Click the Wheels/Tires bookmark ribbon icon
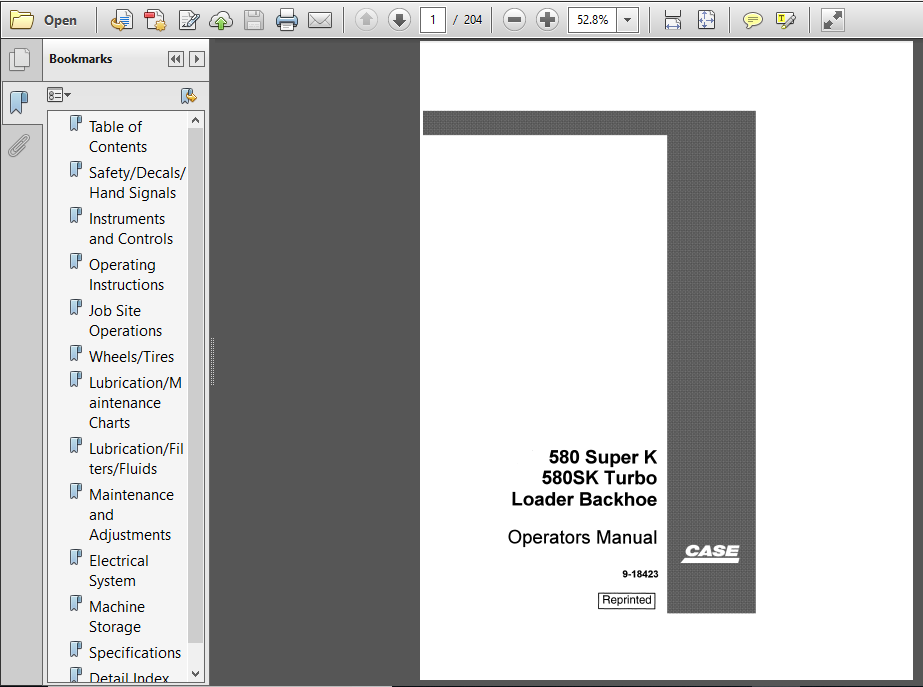The width and height of the screenshot is (923, 687). [75, 353]
